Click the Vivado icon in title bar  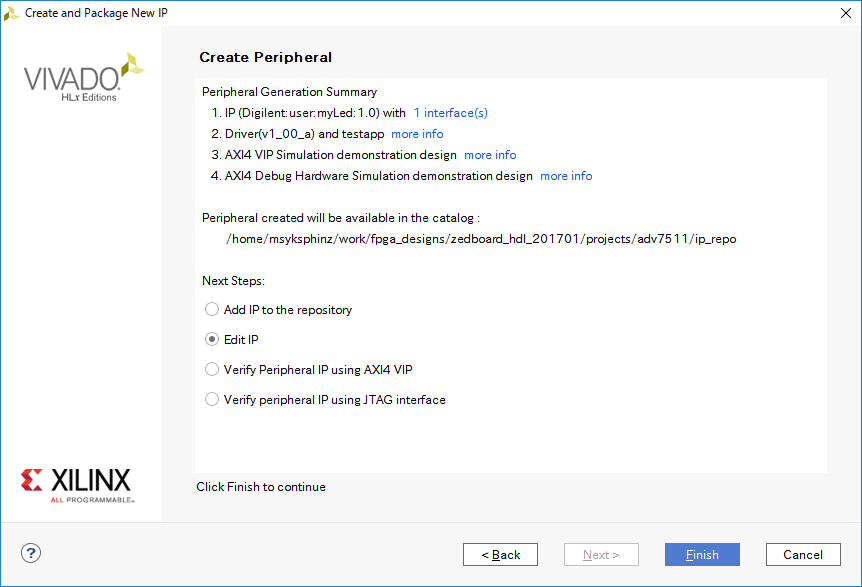(x=11, y=13)
